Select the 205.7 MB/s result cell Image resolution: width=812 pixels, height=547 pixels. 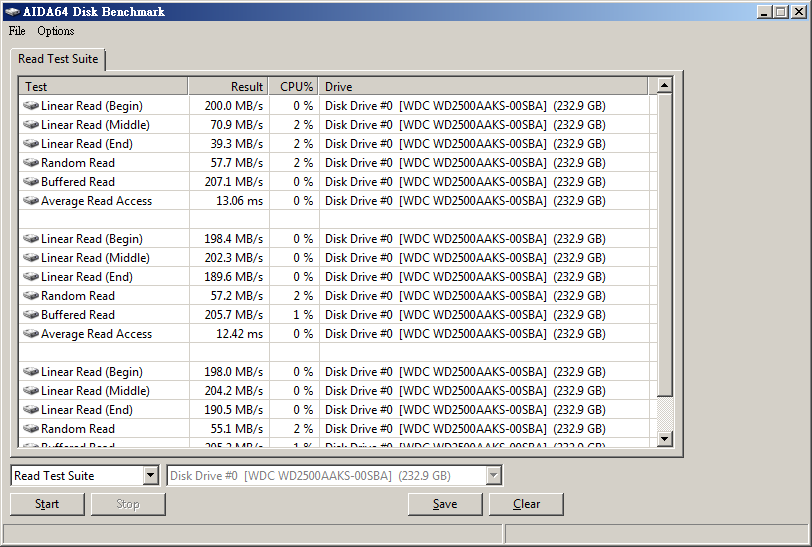tap(228, 314)
